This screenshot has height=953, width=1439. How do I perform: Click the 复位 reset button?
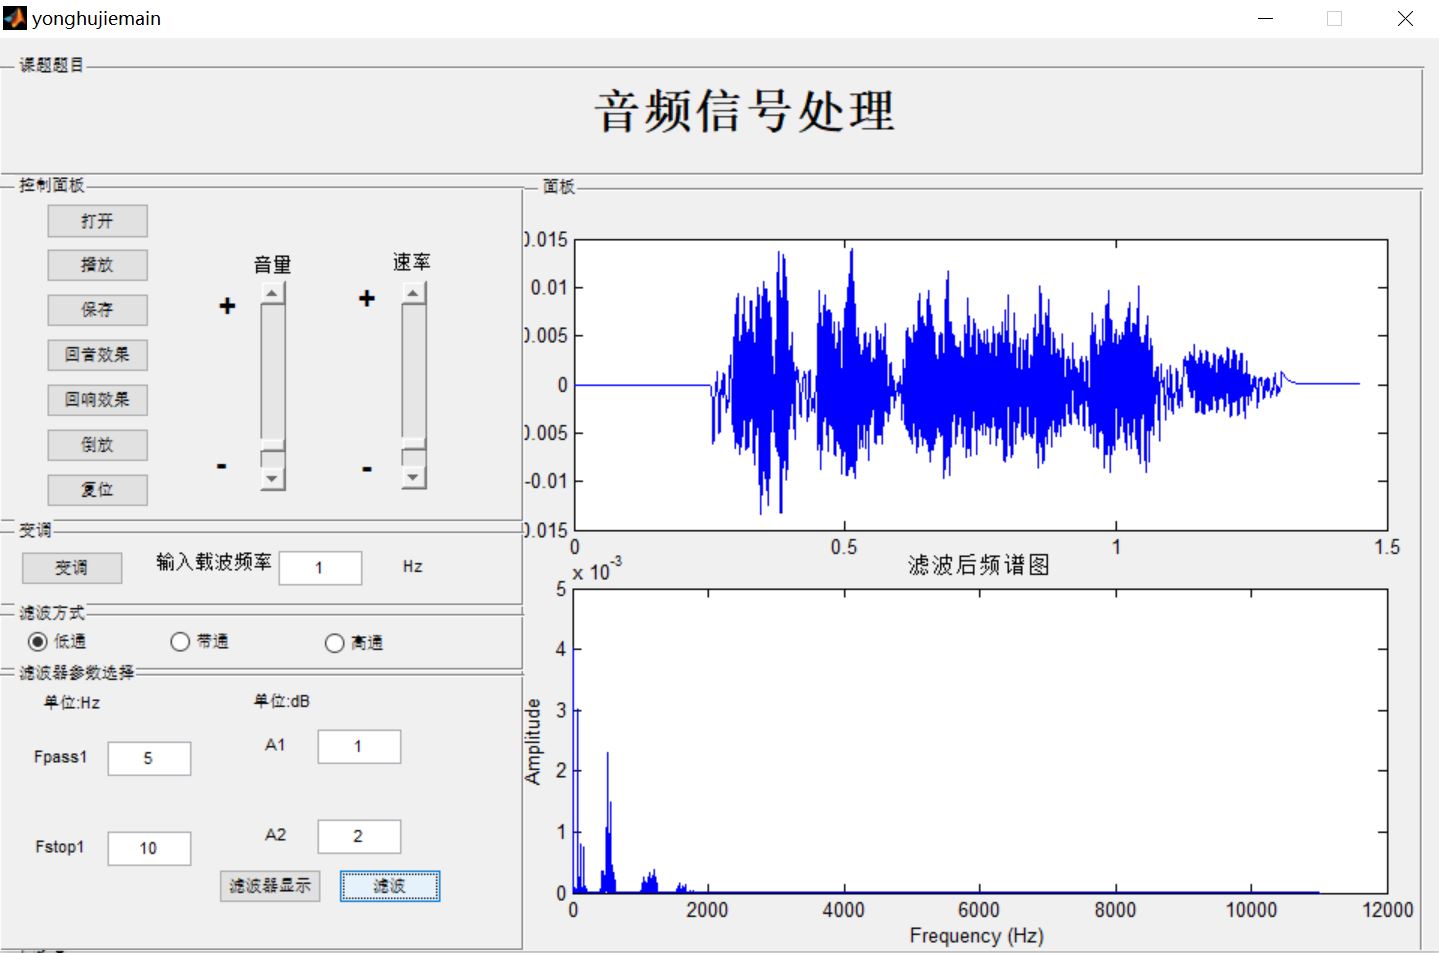coord(98,490)
